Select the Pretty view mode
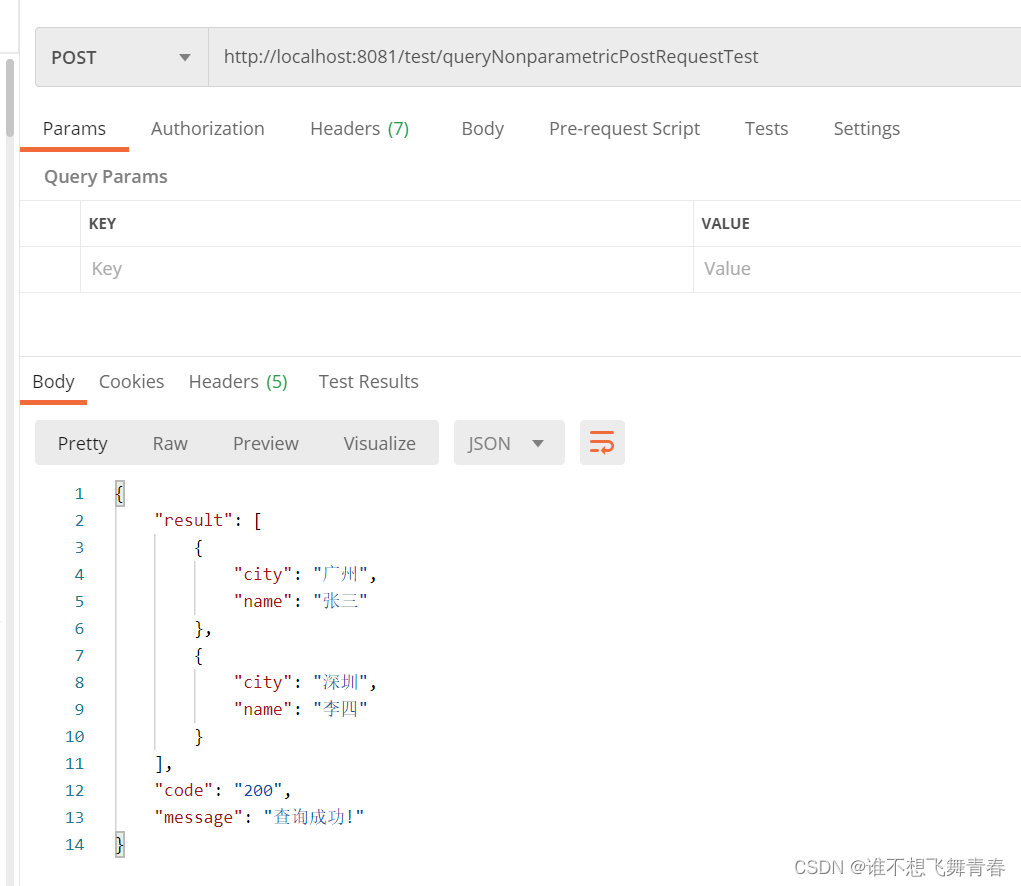Screen dimensions: 1021x886 click(83, 443)
